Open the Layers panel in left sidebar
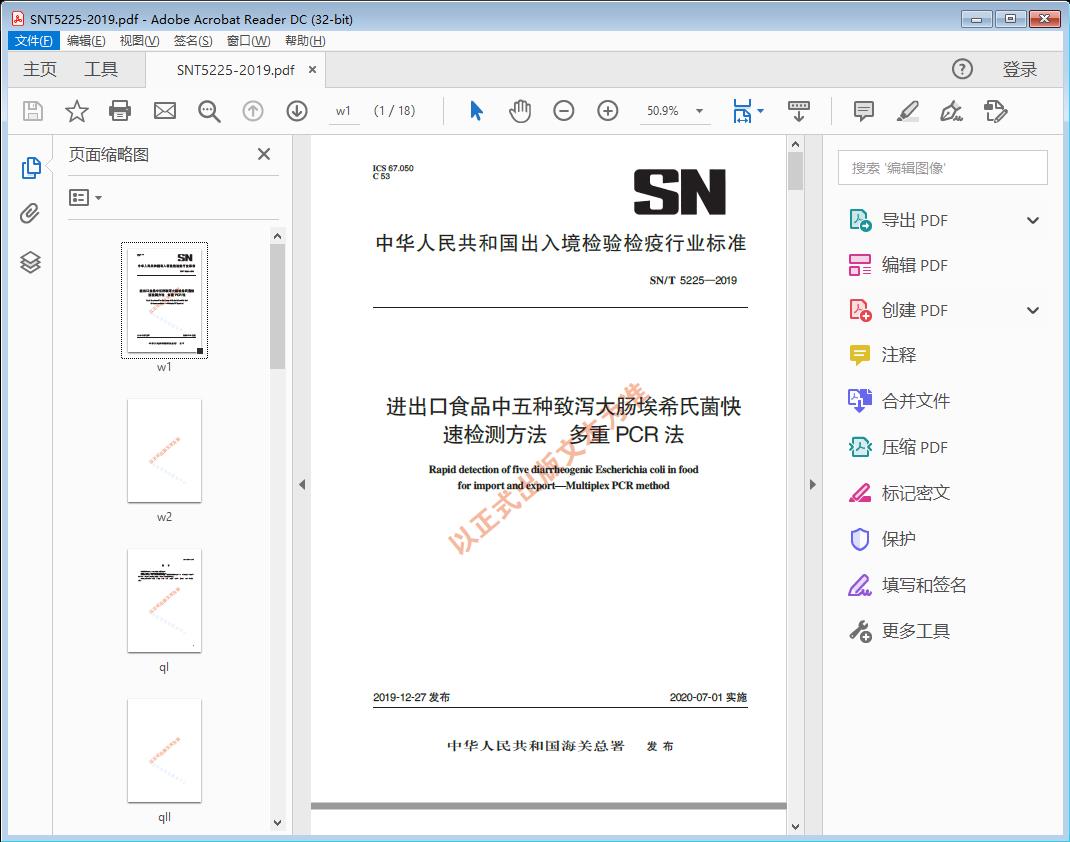1070x842 pixels. [30, 262]
